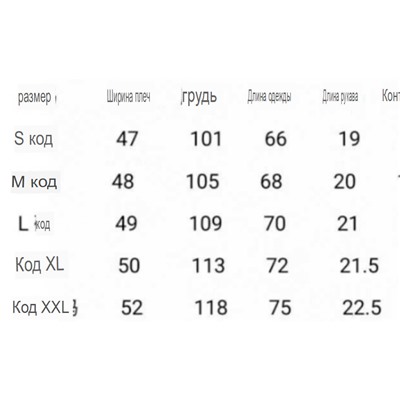Click the Ширина плеч column header
Screen dimensions: 400x400
(x=129, y=97)
